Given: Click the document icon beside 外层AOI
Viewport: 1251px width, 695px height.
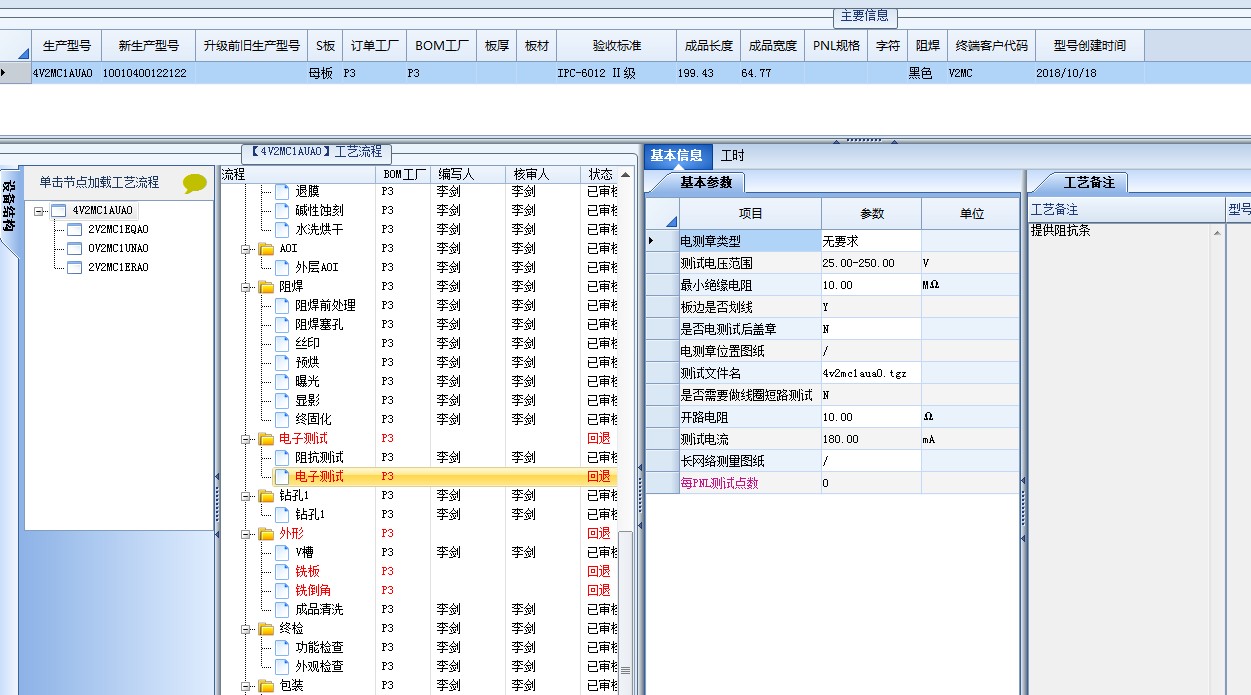Looking at the screenshot, I should (282, 267).
